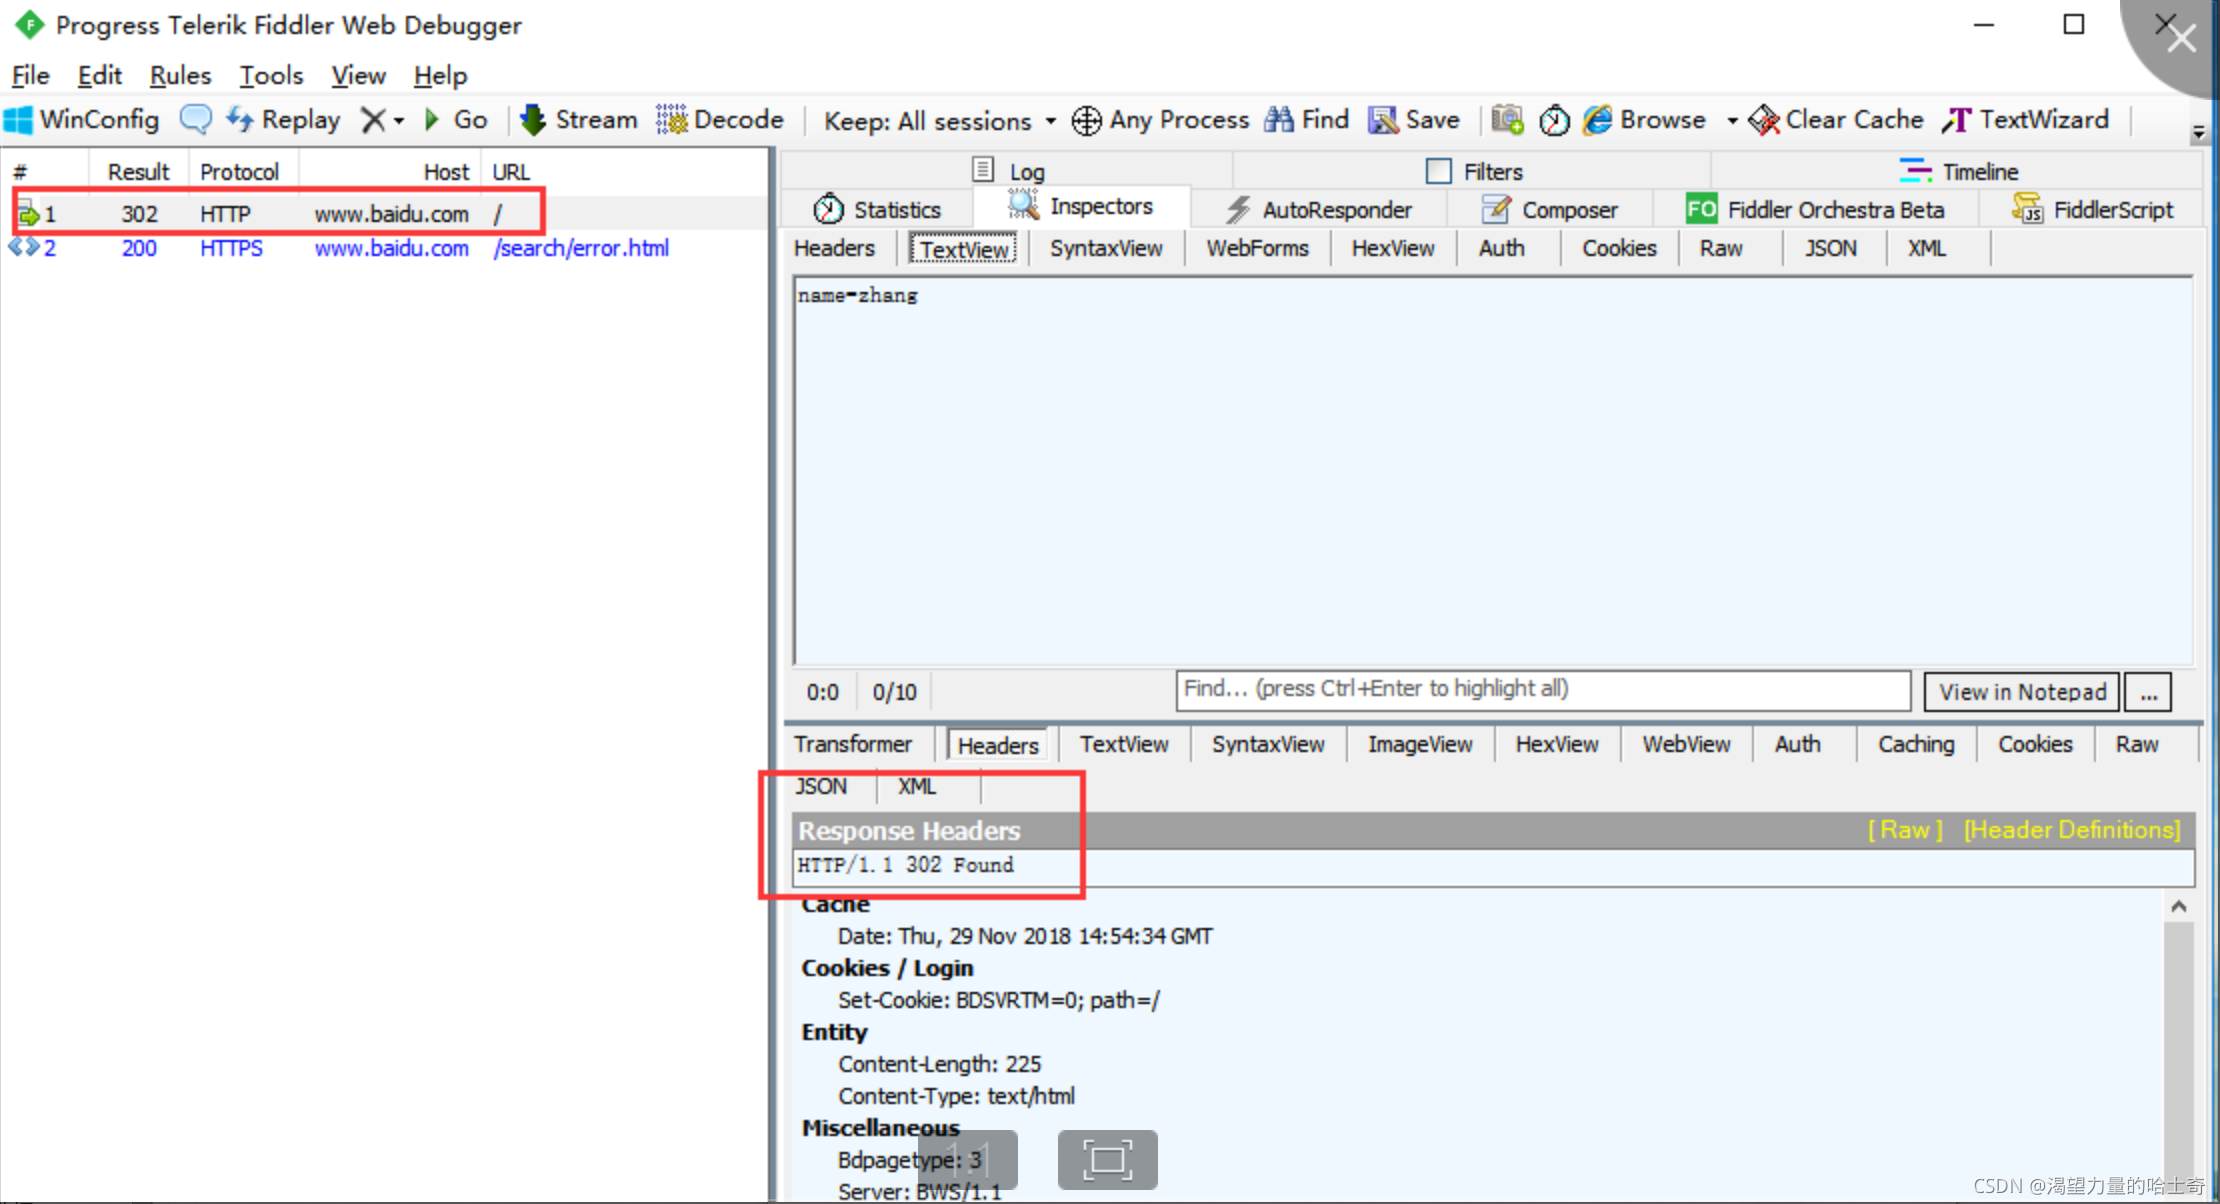Open response WebView tab

(x=1686, y=744)
